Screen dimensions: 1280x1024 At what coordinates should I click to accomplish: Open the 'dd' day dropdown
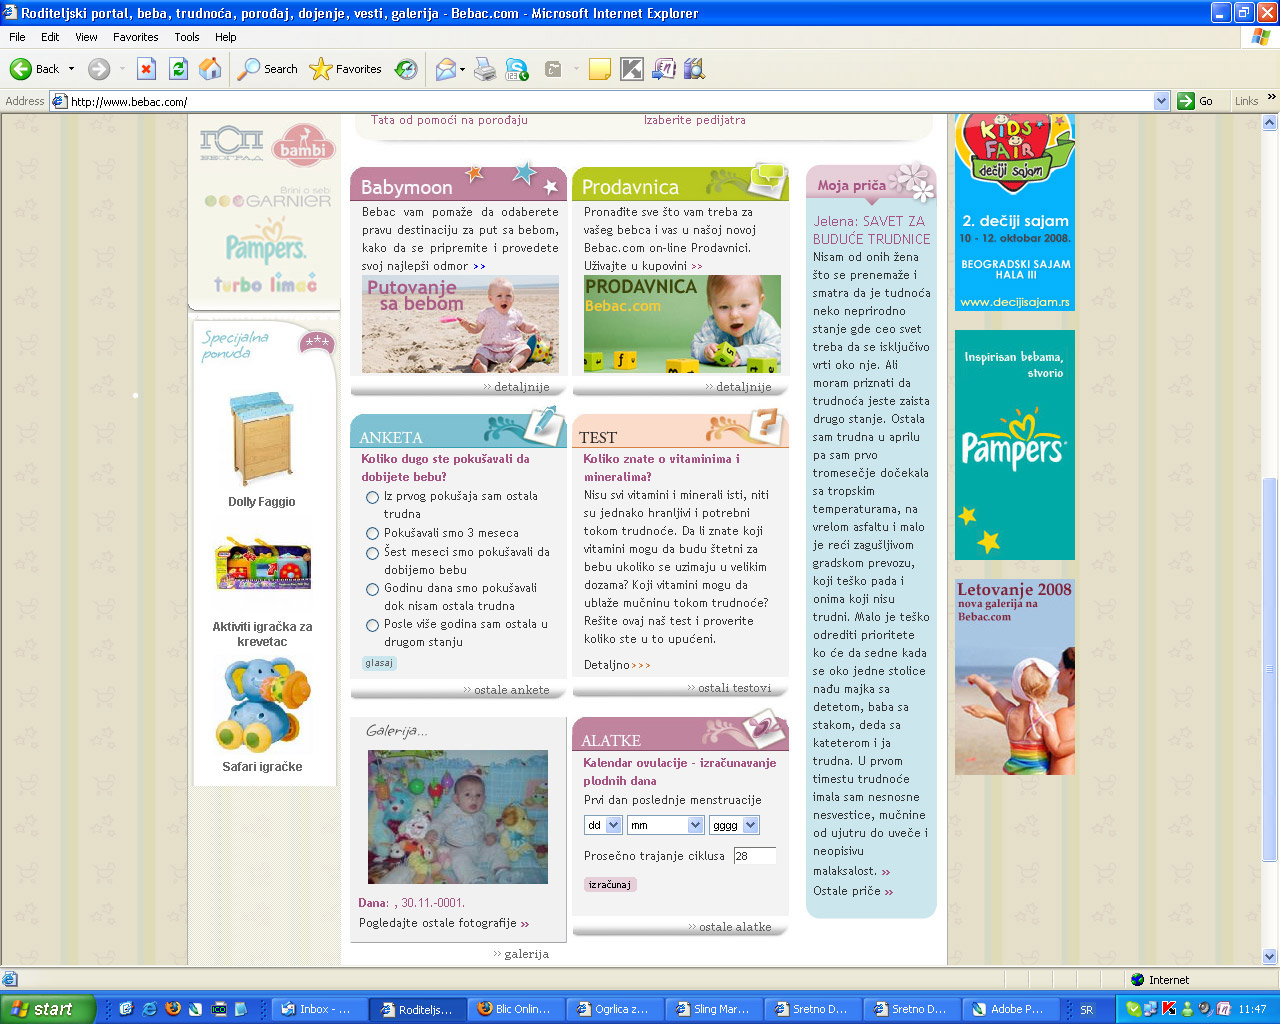tap(604, 825)
